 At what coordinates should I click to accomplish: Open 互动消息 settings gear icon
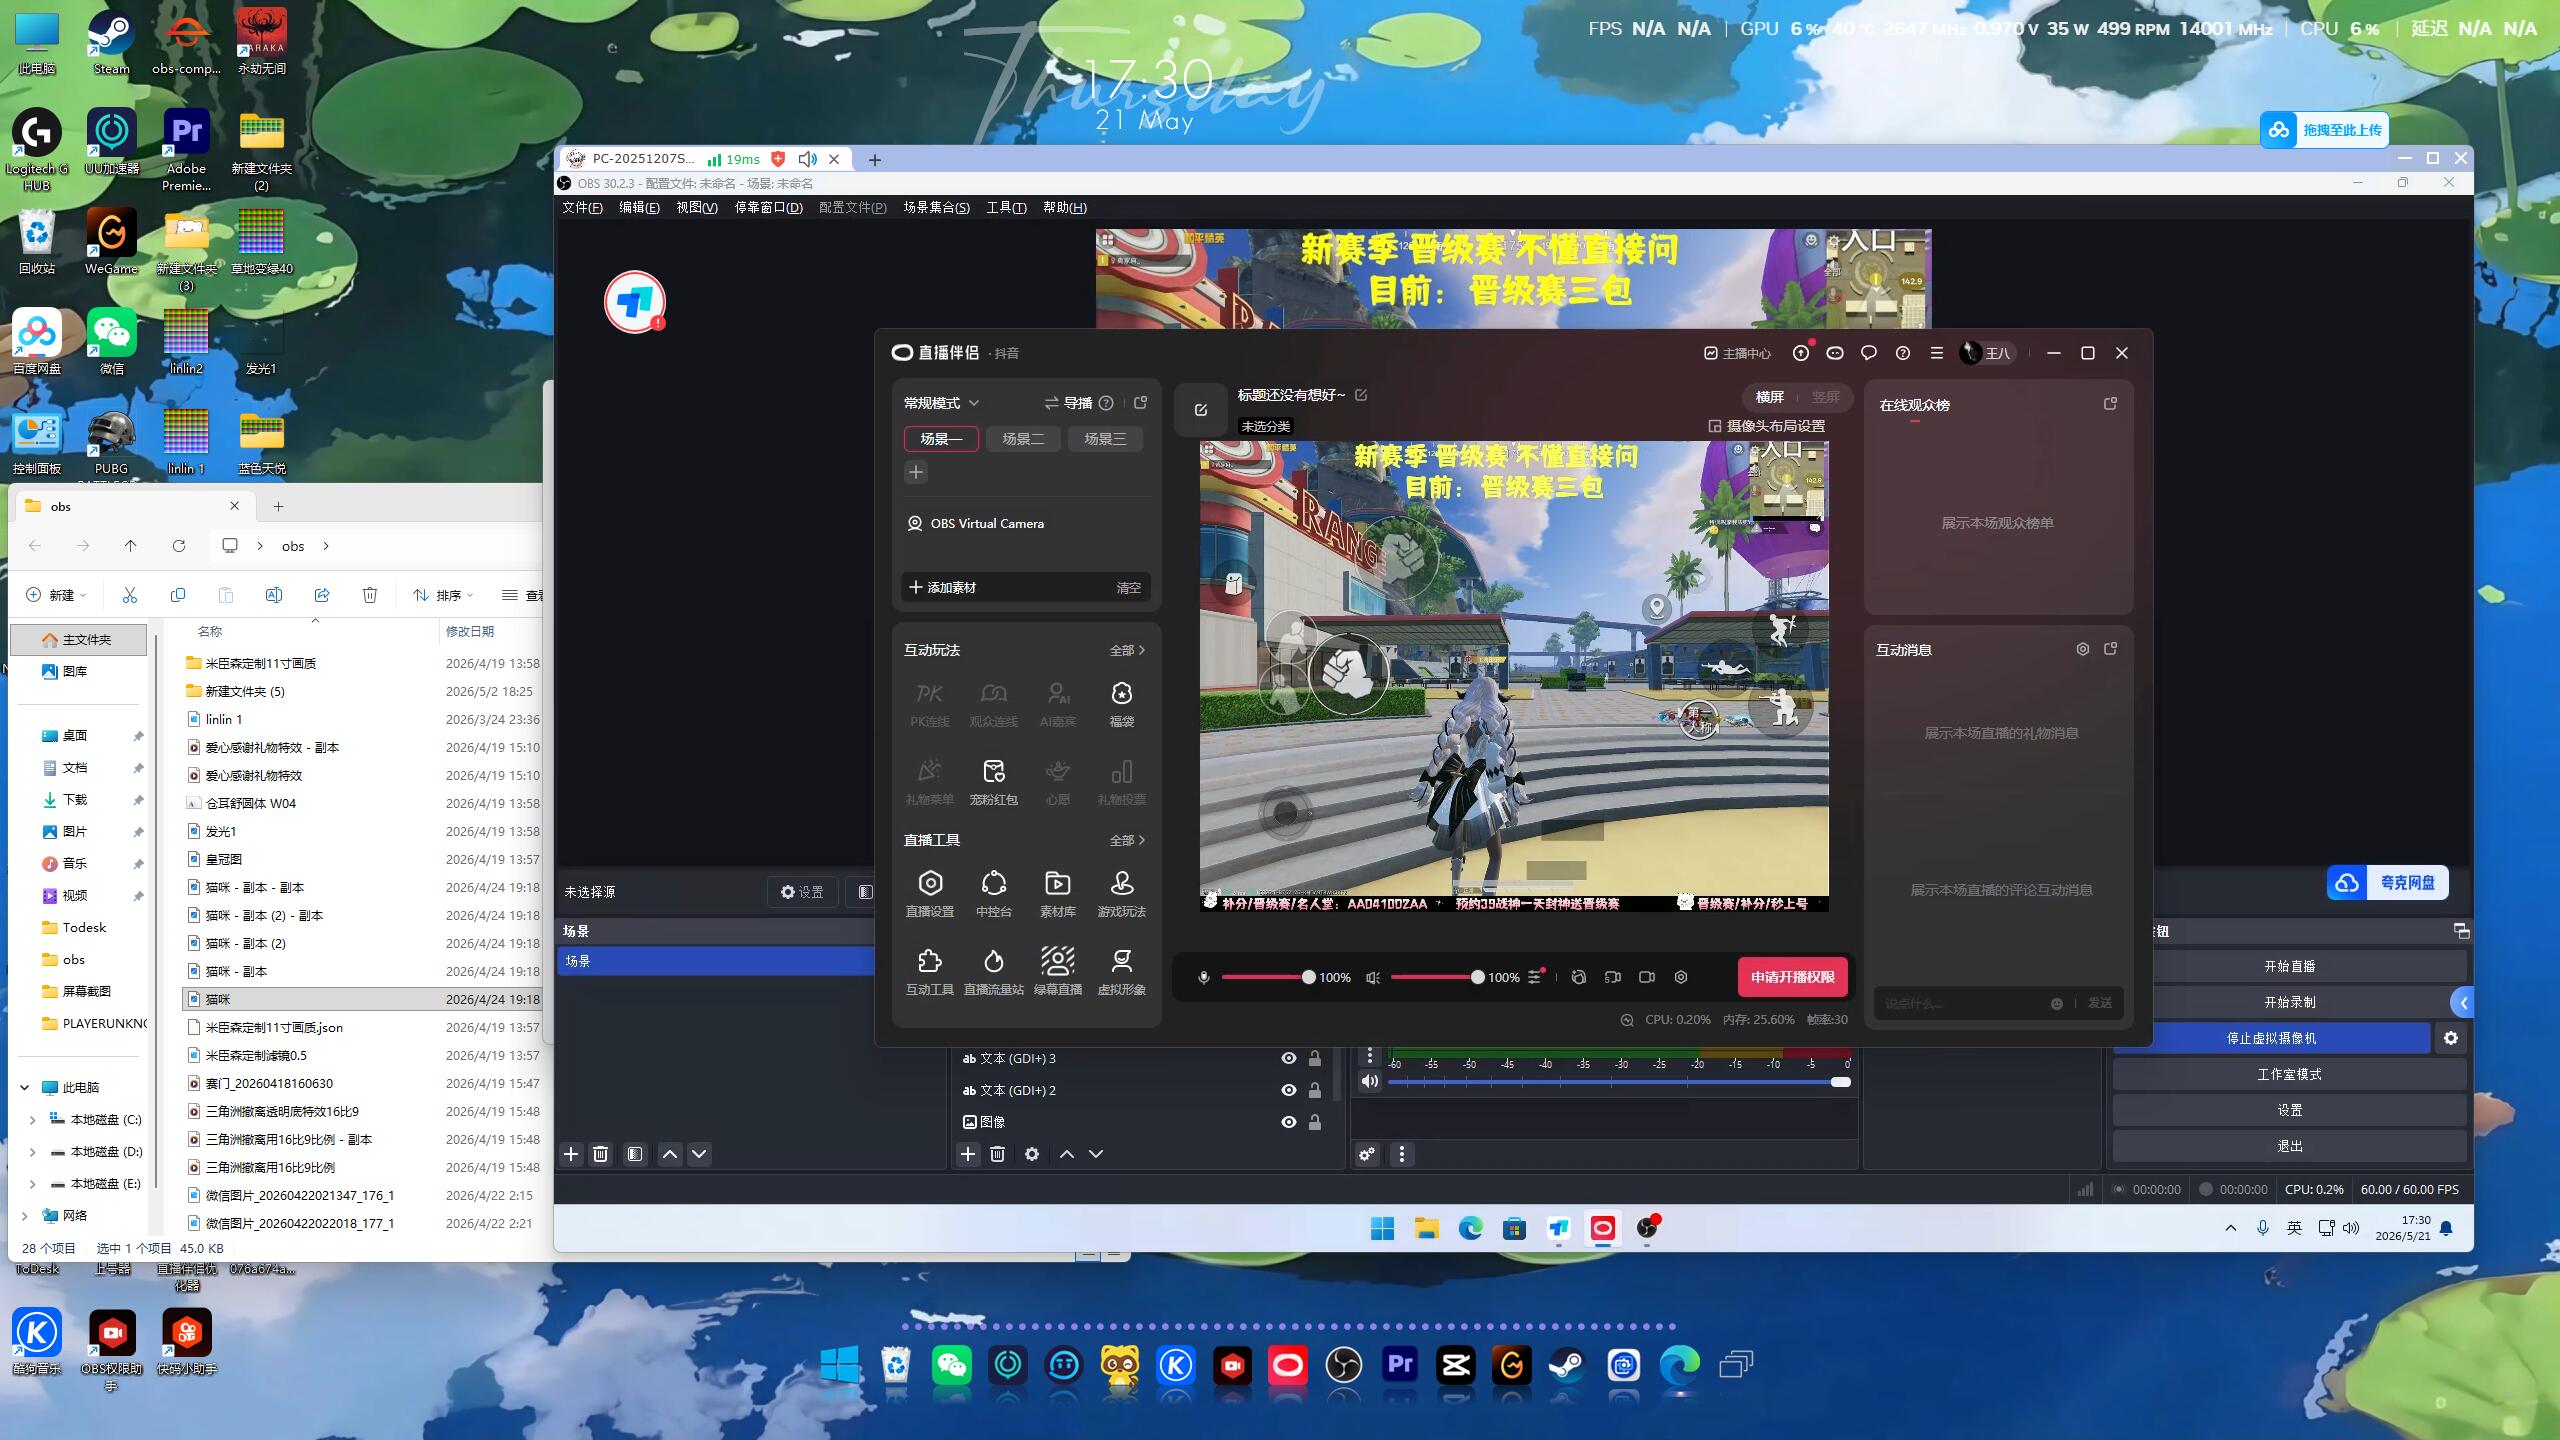click(x=2082, y=649)
